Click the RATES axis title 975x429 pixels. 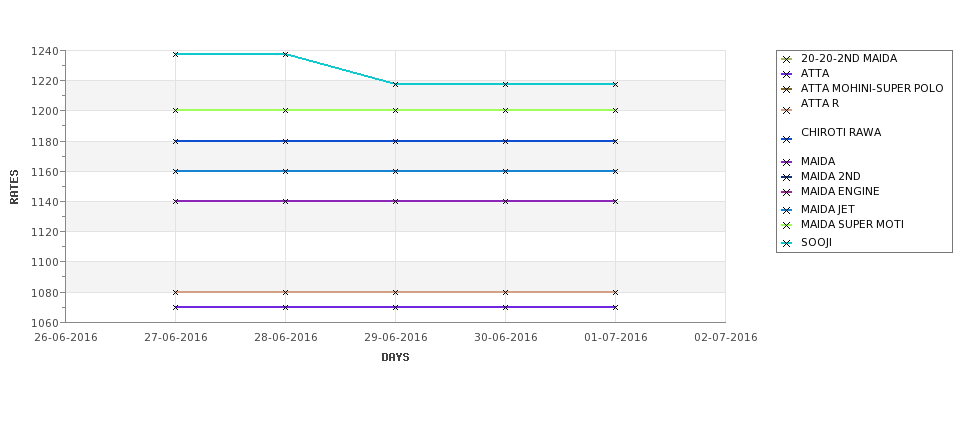coord(14,187)
